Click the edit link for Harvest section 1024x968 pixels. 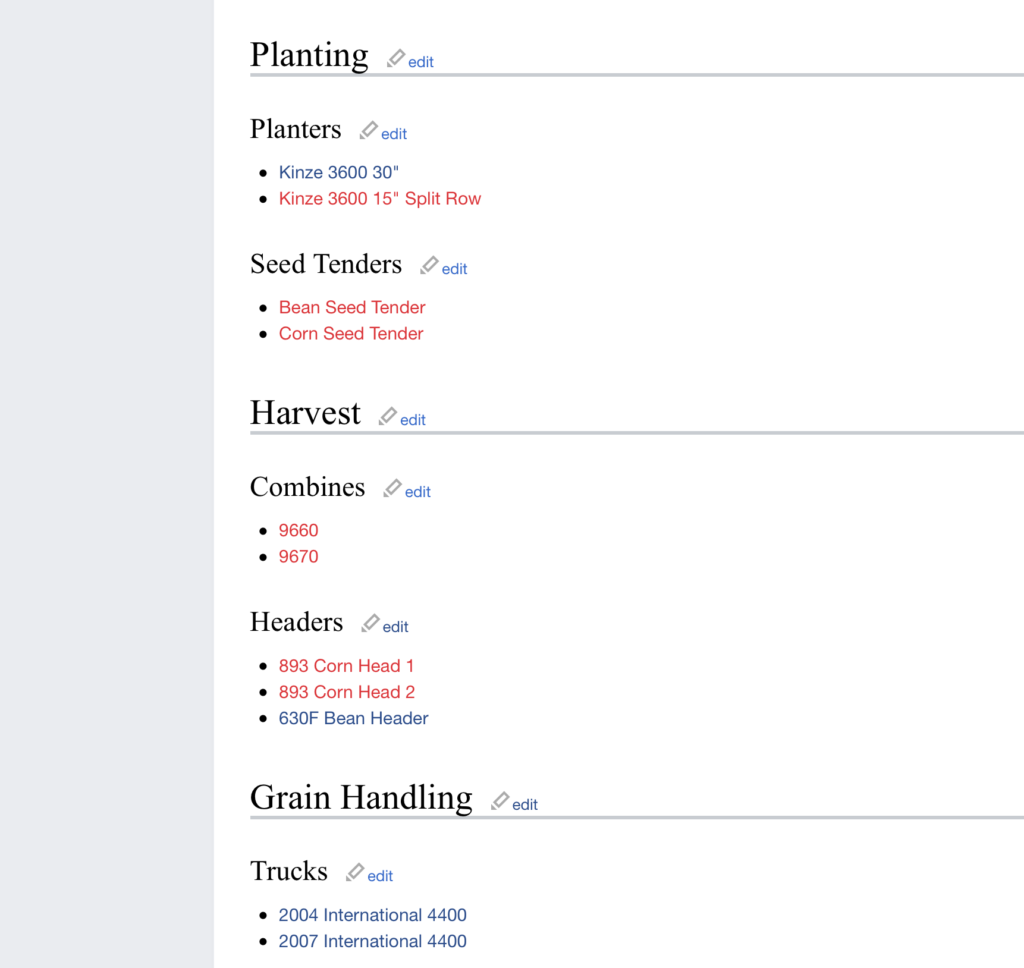tap(413, 420)
